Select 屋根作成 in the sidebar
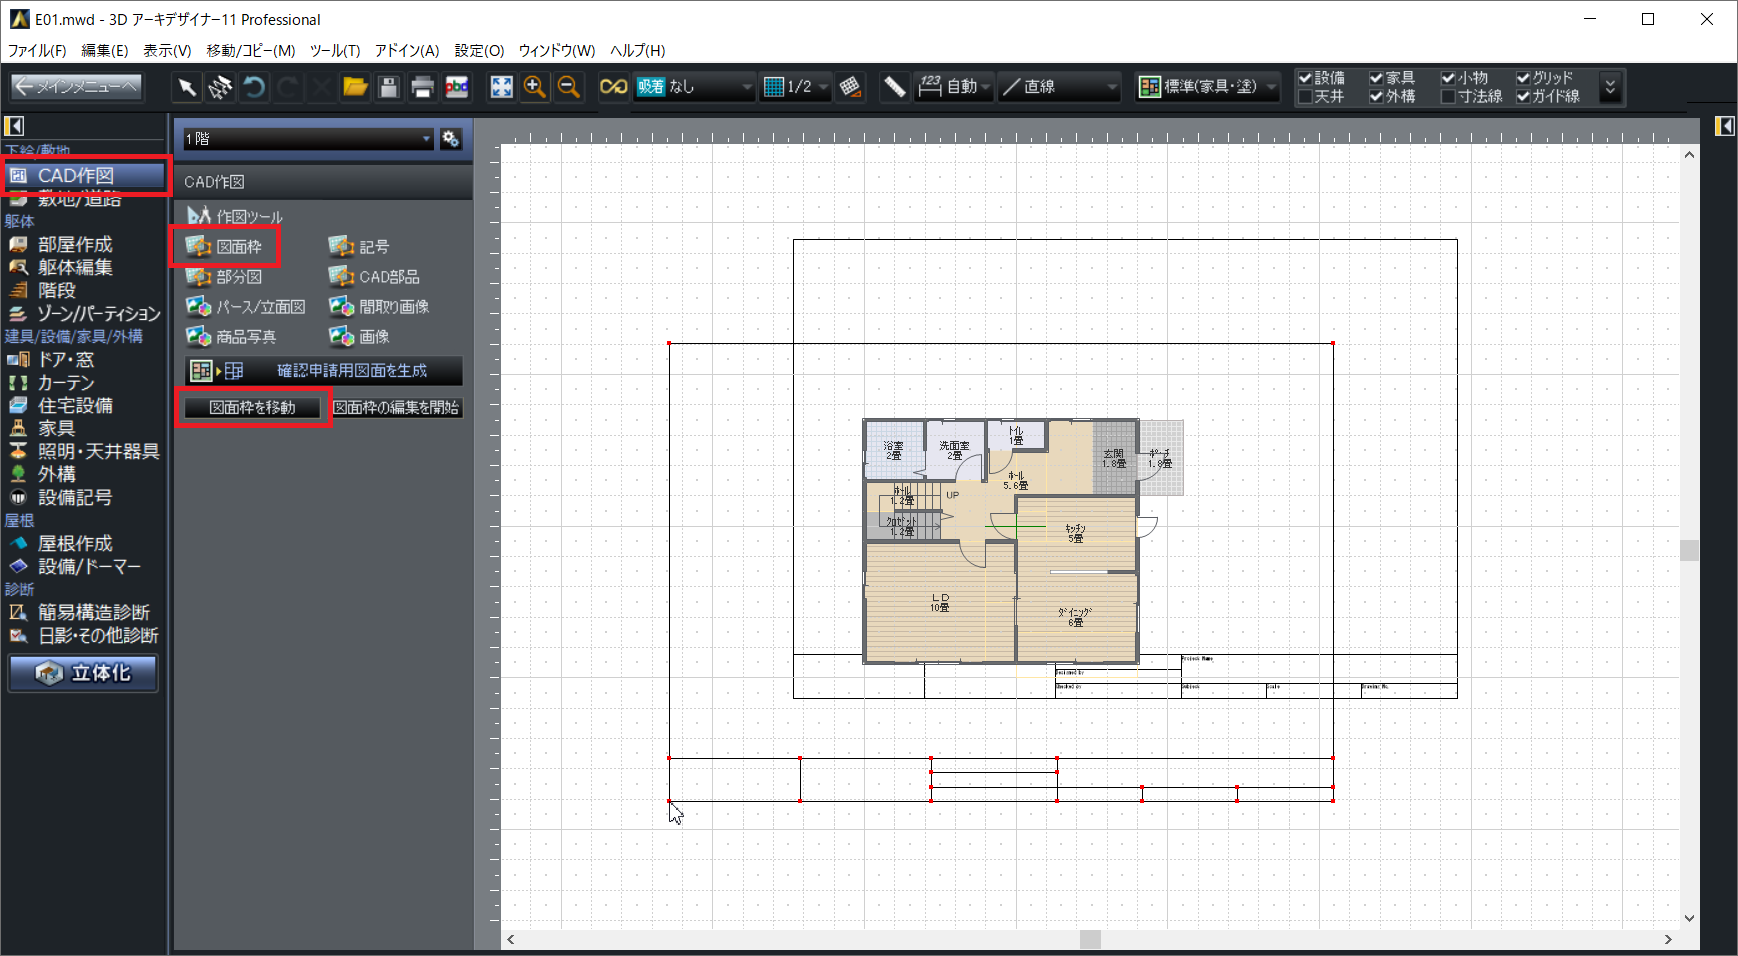 click(75, 544)
